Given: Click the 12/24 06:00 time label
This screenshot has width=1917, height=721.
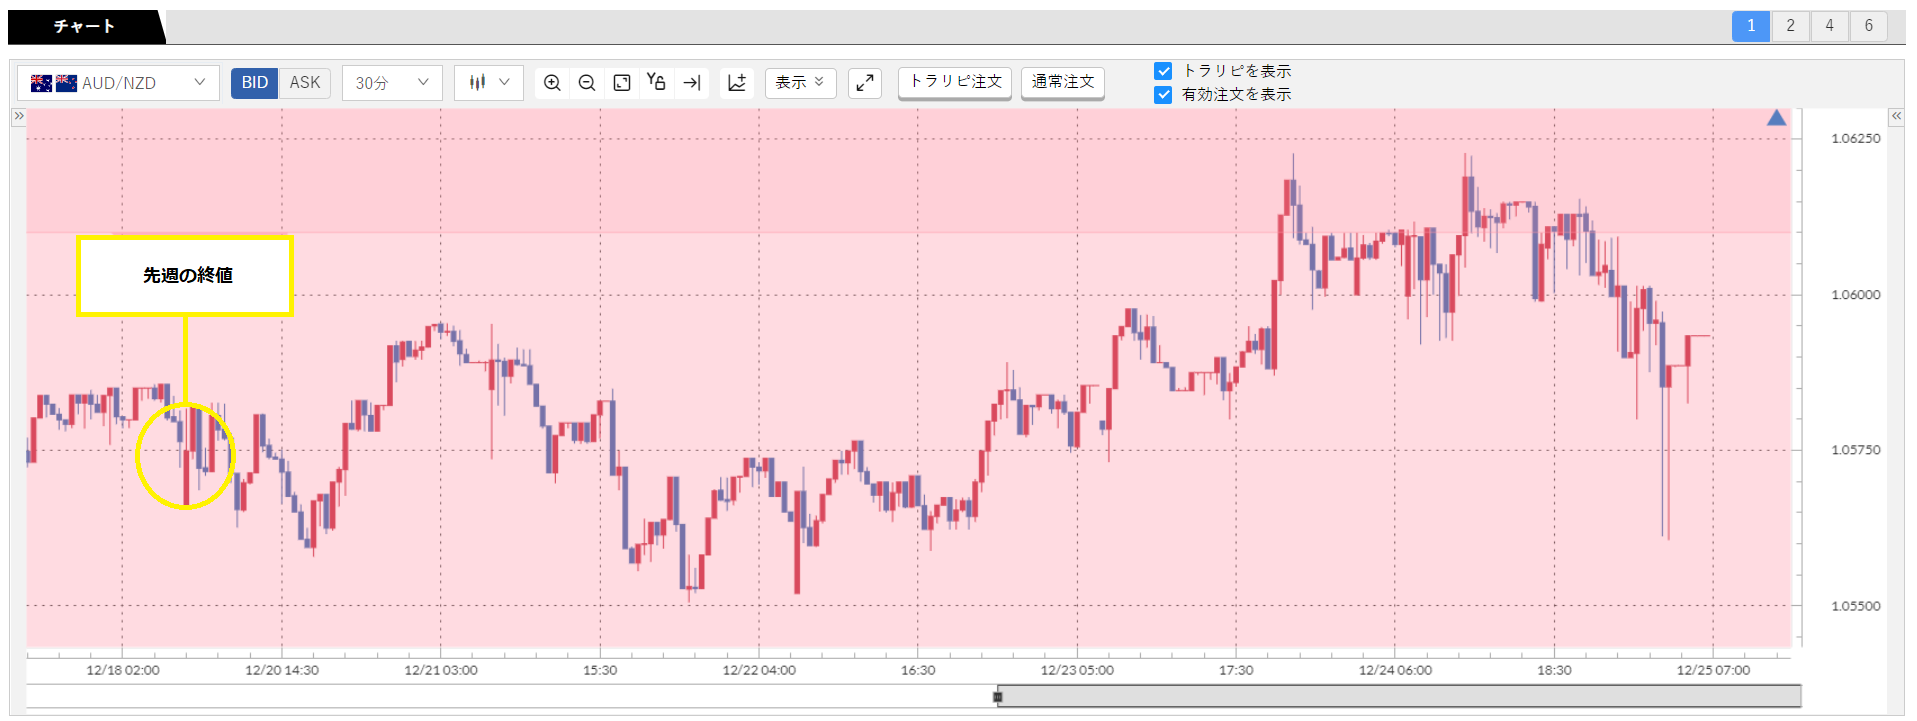Looking at the screenshot, I should 1395,670.
